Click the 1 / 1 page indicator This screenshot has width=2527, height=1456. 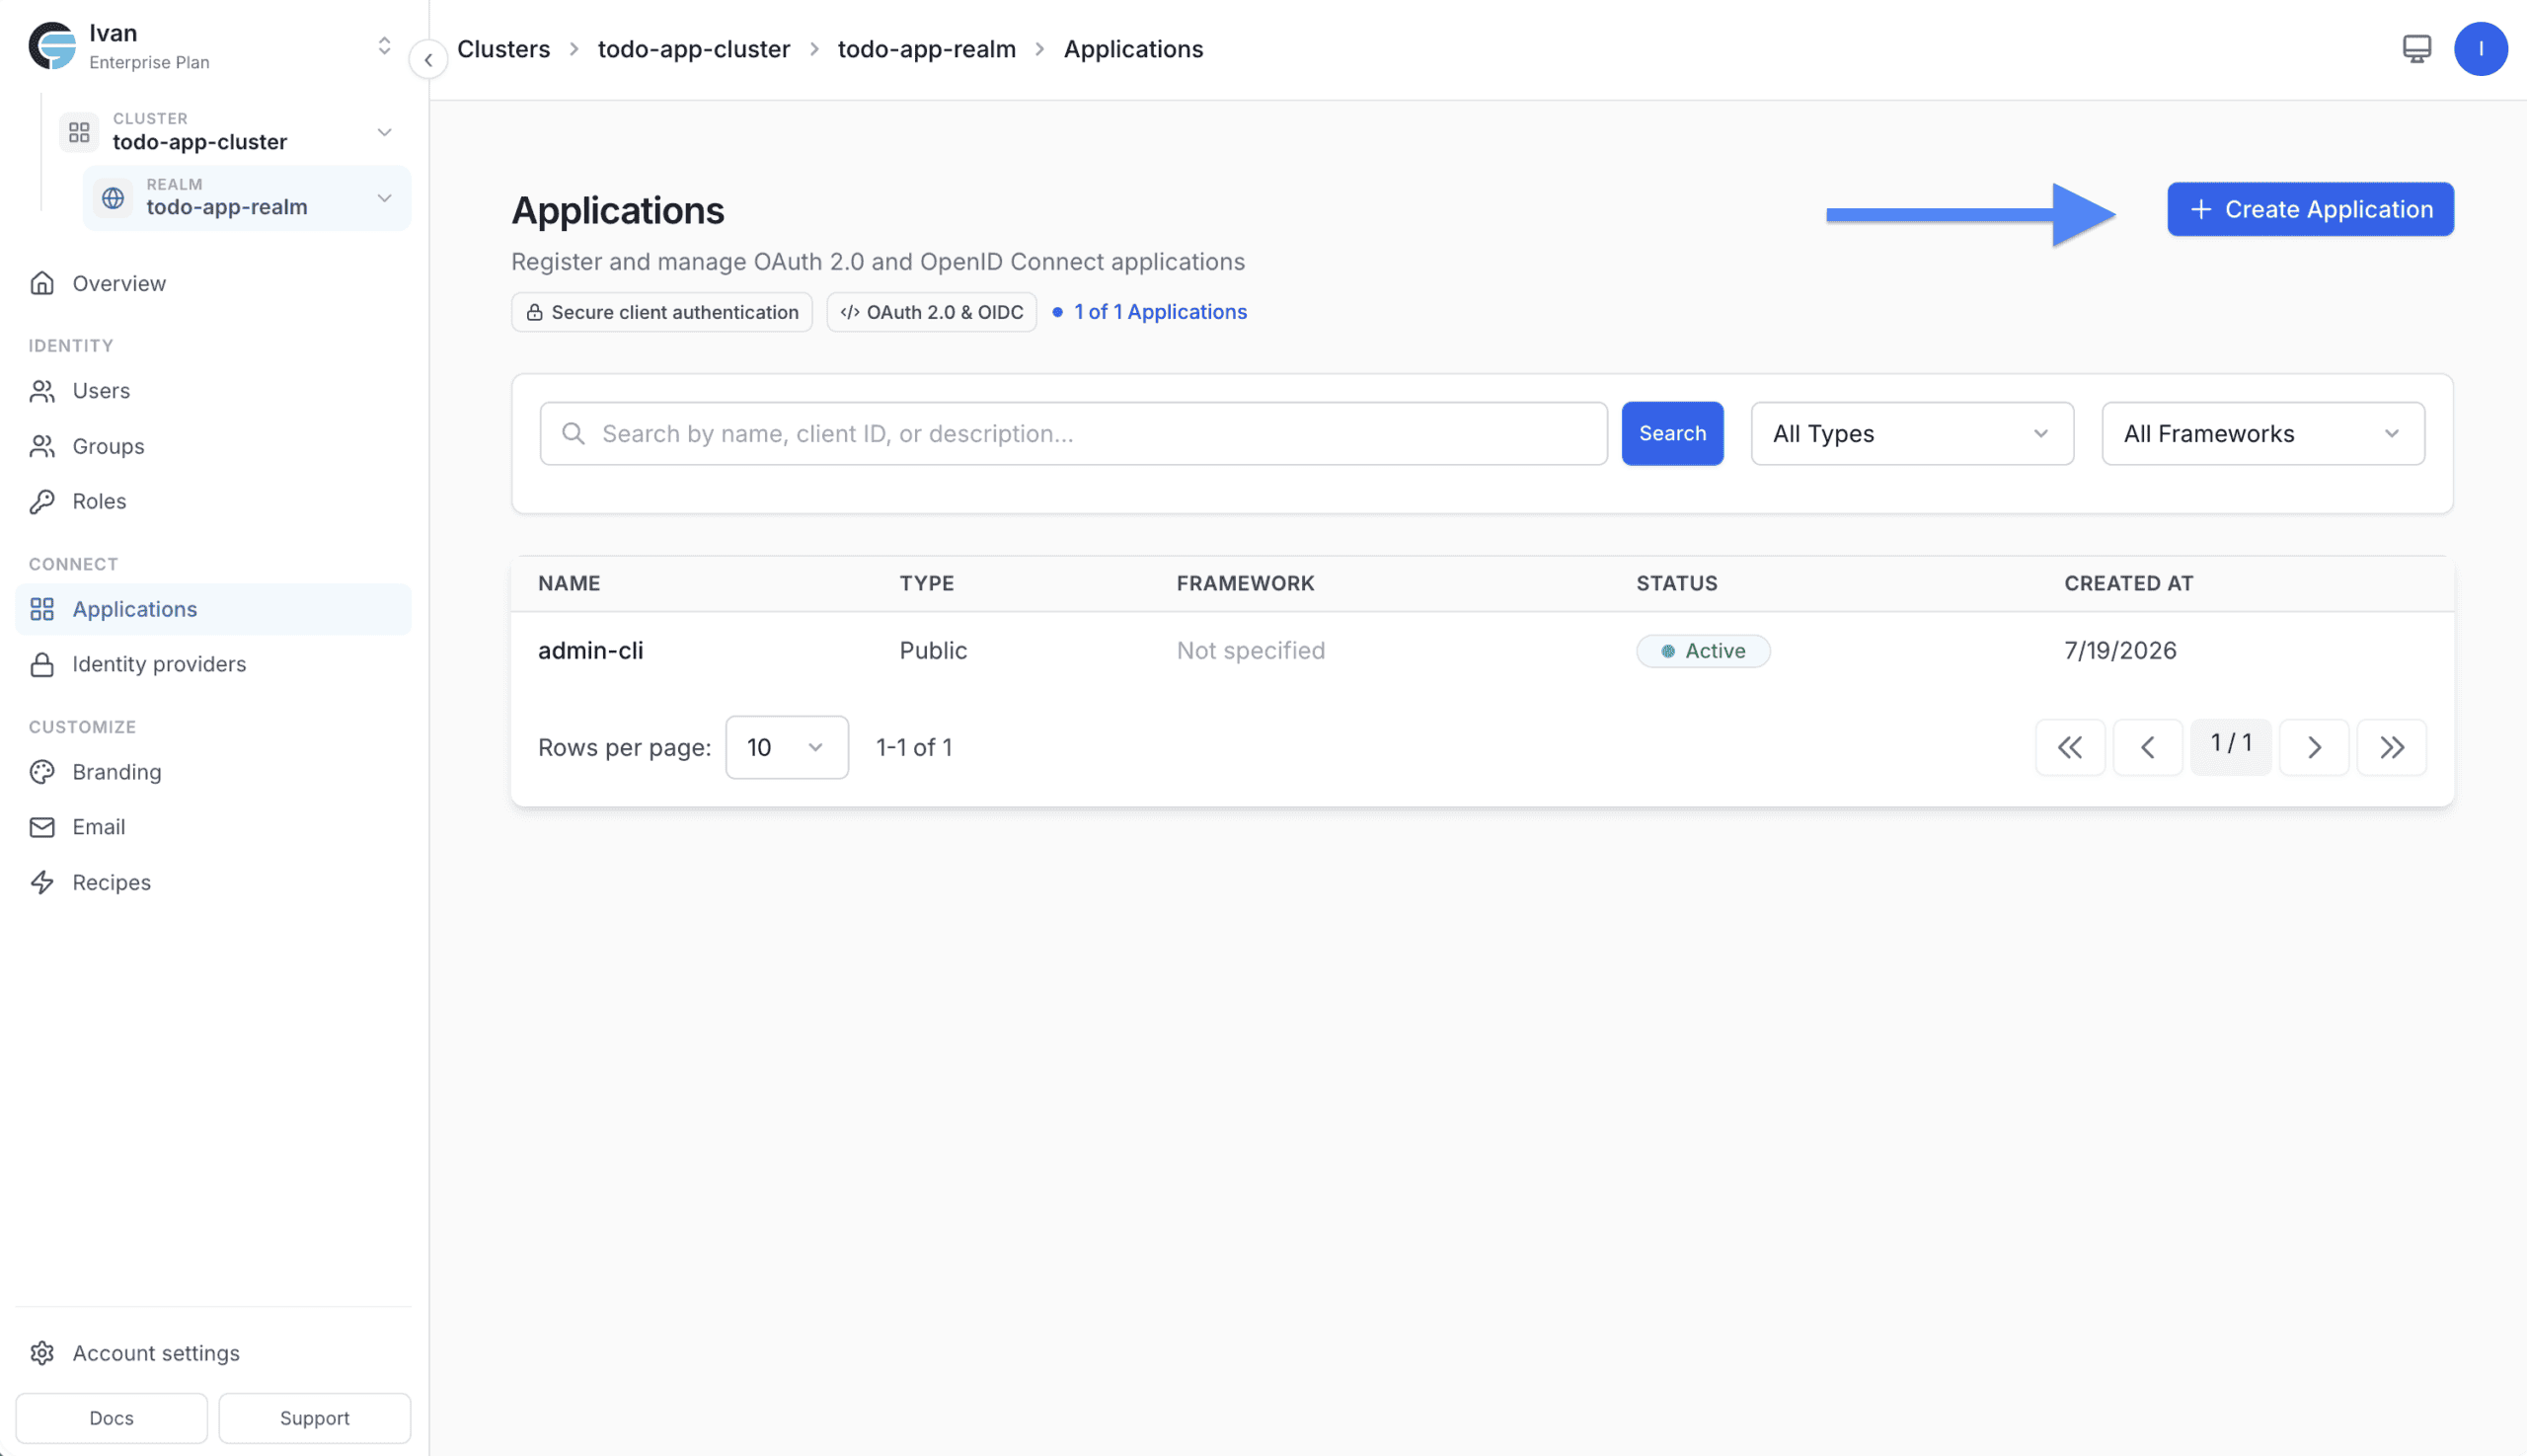coord(2231,745)
